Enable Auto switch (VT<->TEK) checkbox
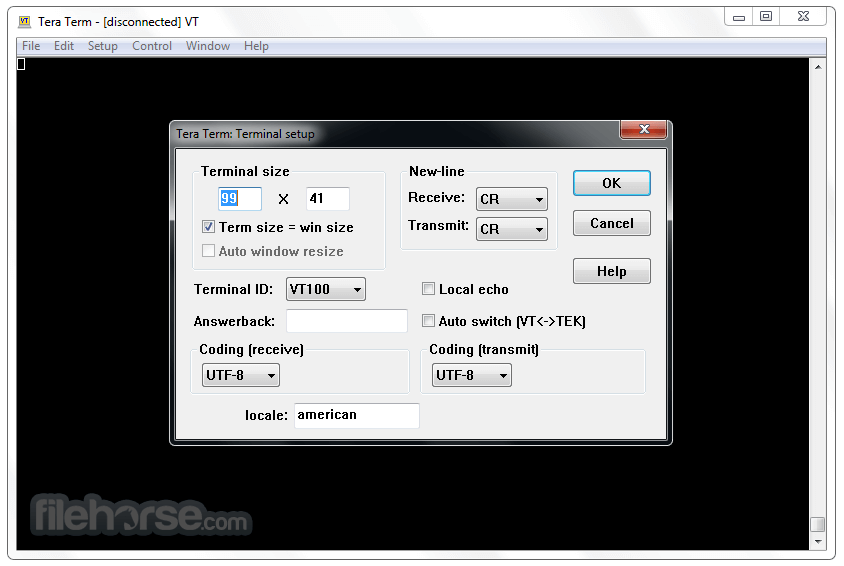Screen dimensions: 844x566 coord(428,321)
